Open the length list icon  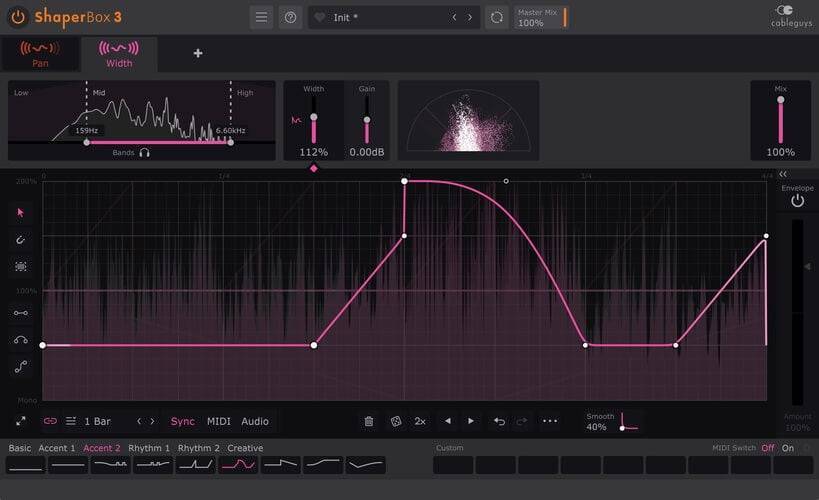71,421
